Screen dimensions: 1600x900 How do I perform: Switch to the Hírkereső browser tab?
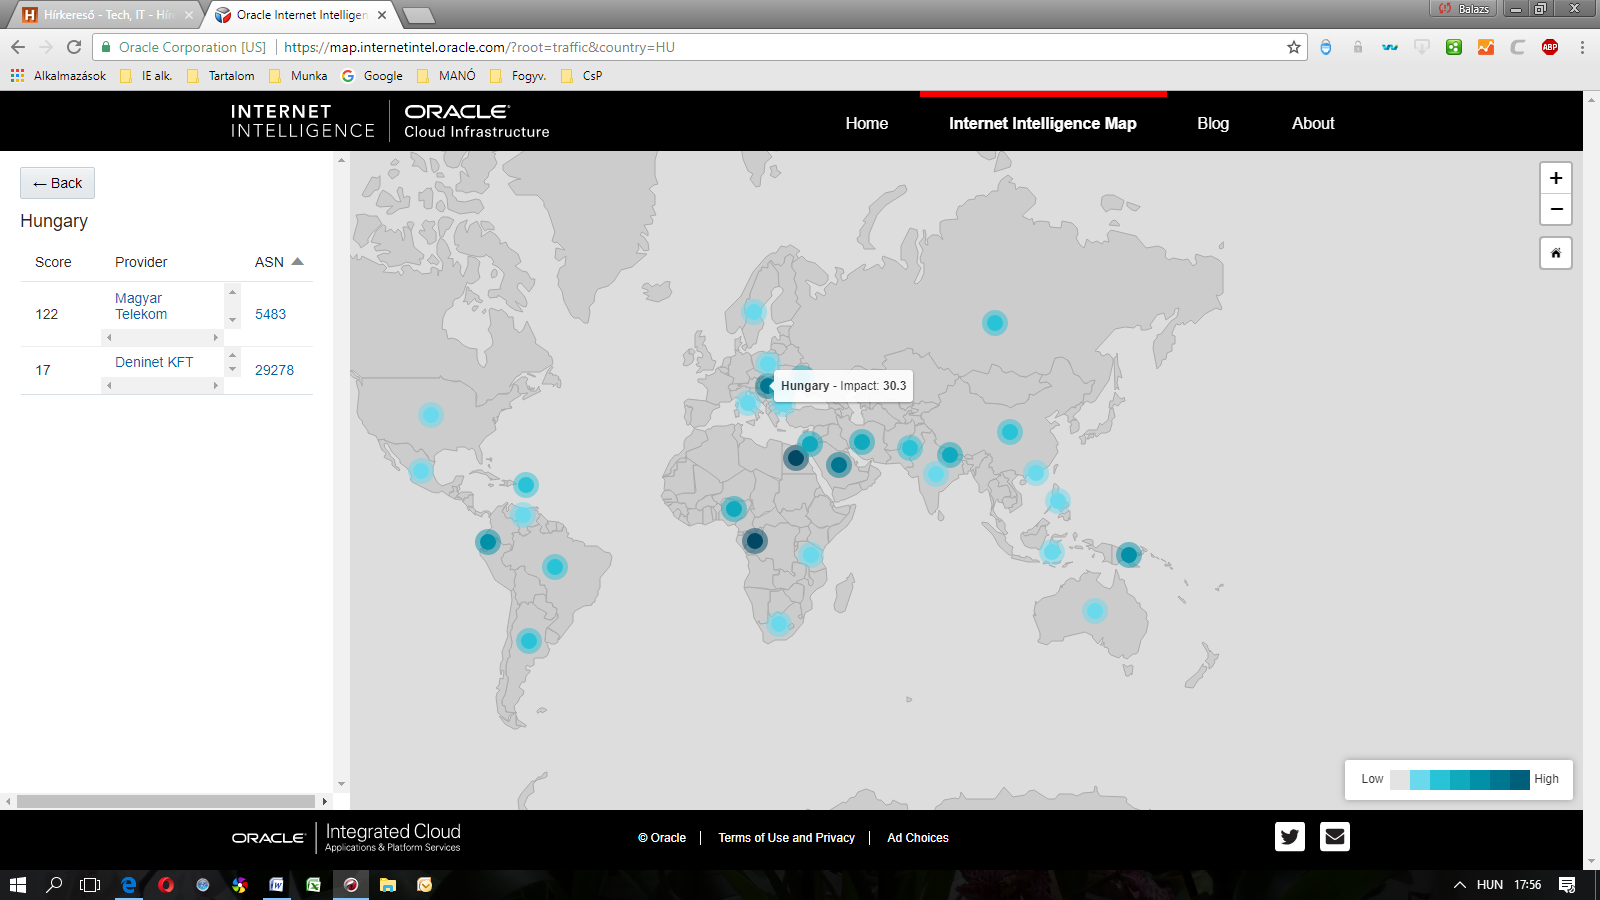[108, 15]
